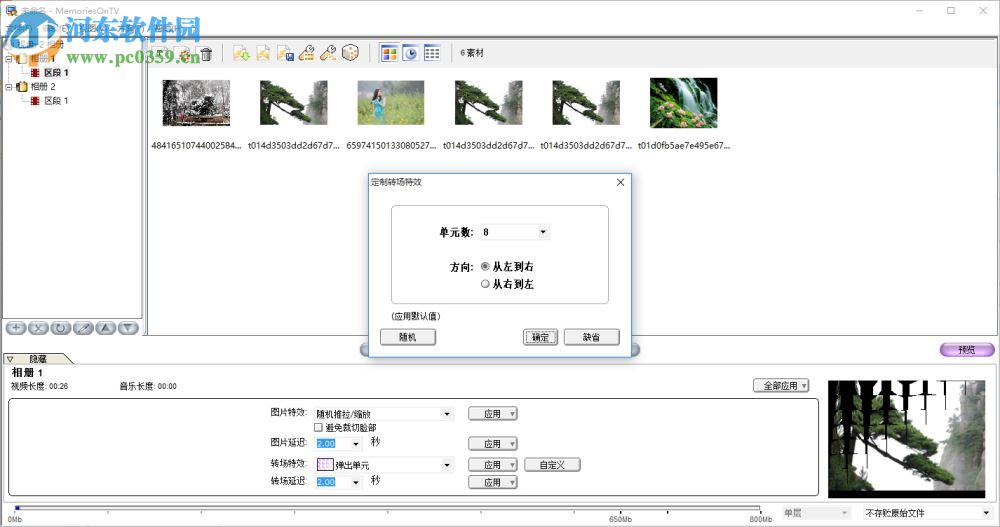This screenshot has height=527, width=1000.
Task: Select the 从右到左 direction radio button
Action: coord(485,284)
